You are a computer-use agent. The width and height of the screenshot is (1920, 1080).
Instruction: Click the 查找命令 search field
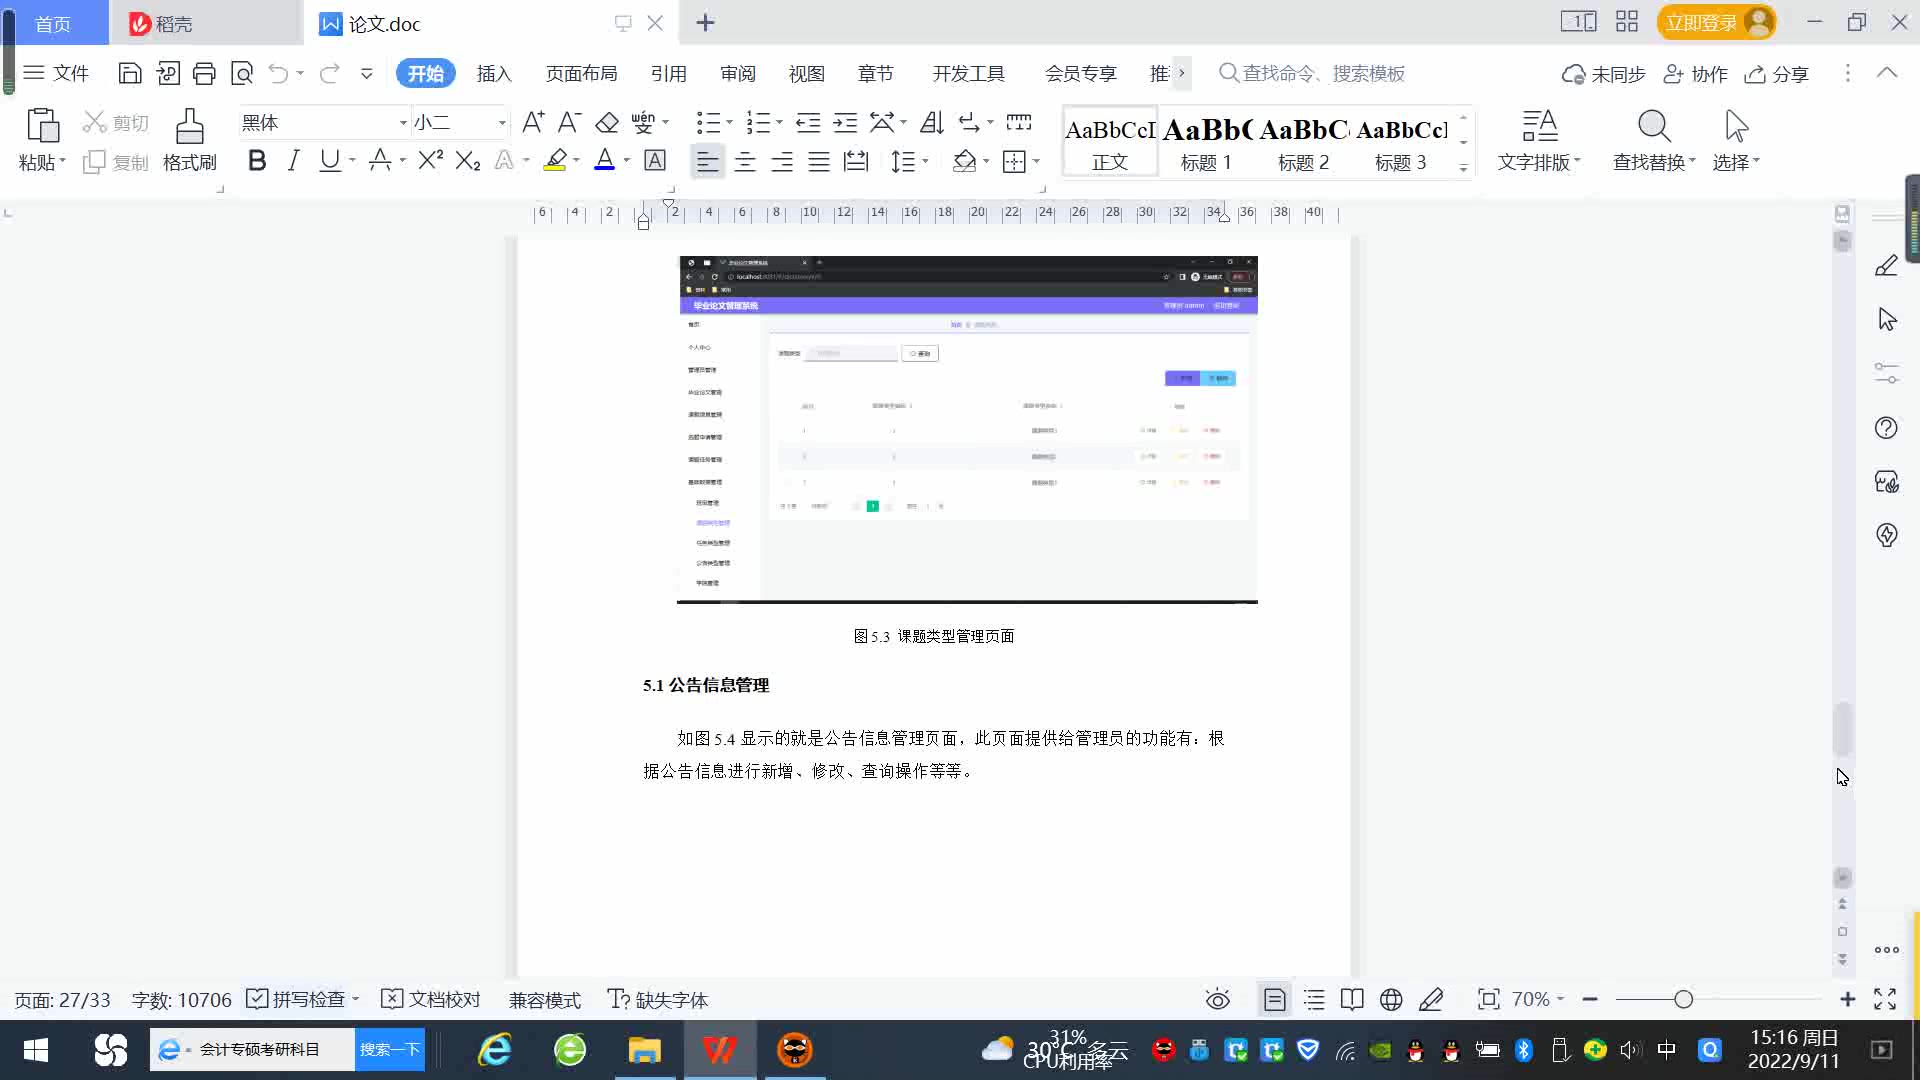coord(1312,73)
